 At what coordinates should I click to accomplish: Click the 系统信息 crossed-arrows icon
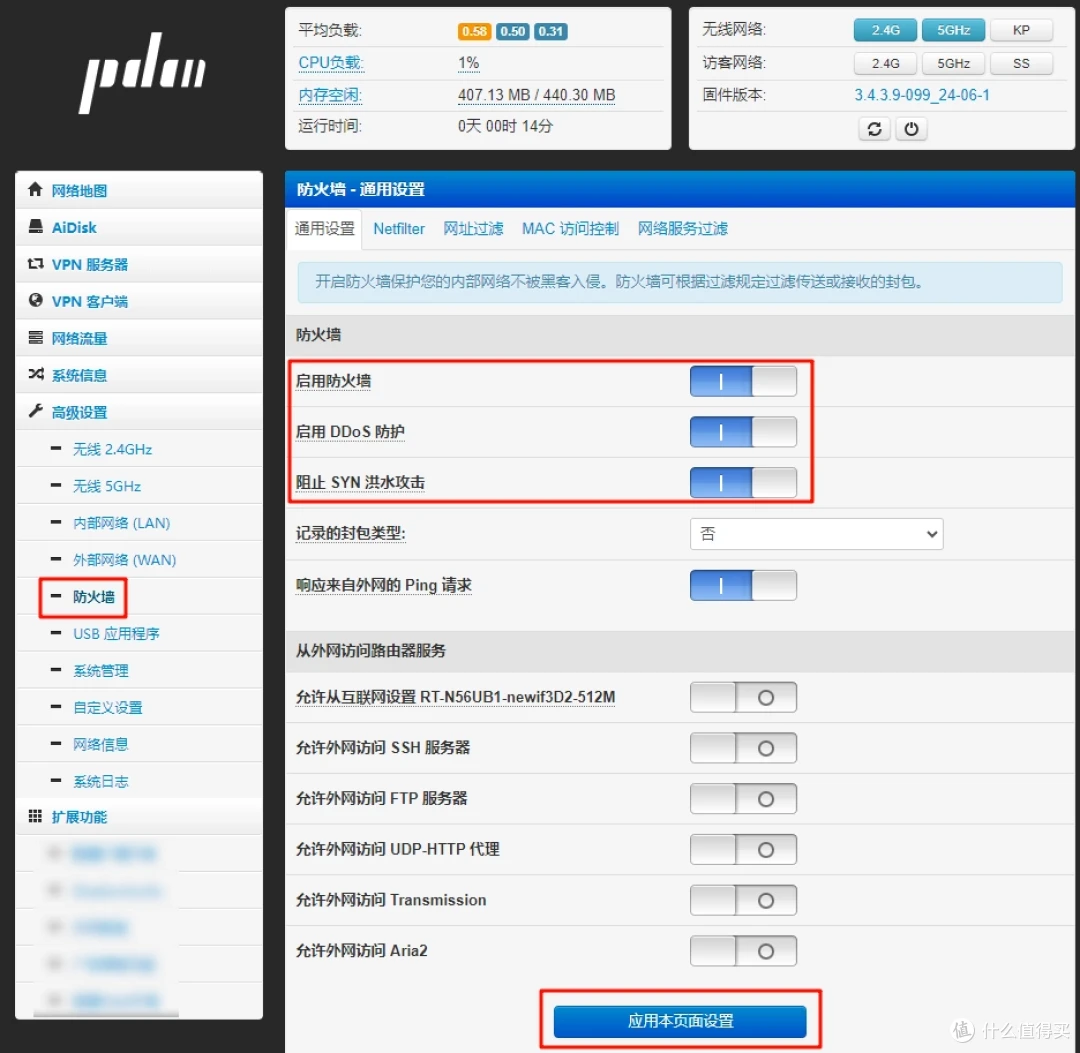[35, 375]
